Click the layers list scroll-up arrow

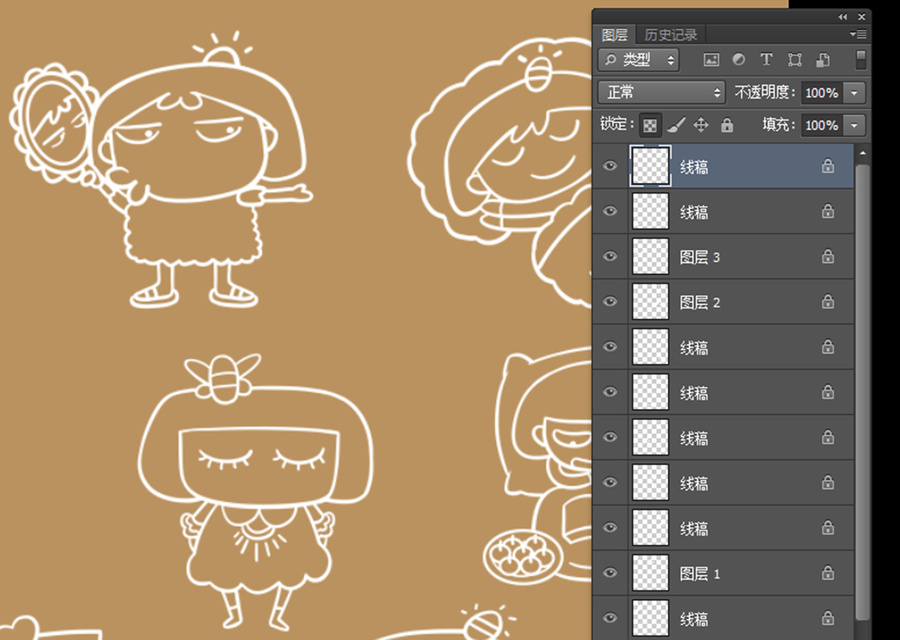862,153
